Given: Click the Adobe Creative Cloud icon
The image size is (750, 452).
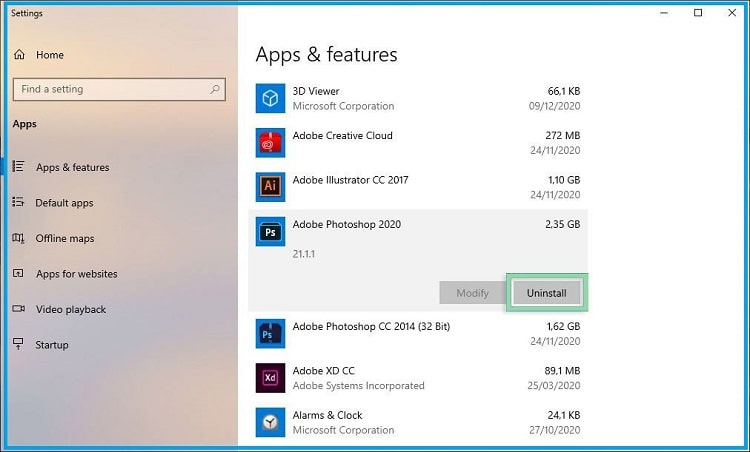Looking at the screenshot, I should [x=270, y=143].
